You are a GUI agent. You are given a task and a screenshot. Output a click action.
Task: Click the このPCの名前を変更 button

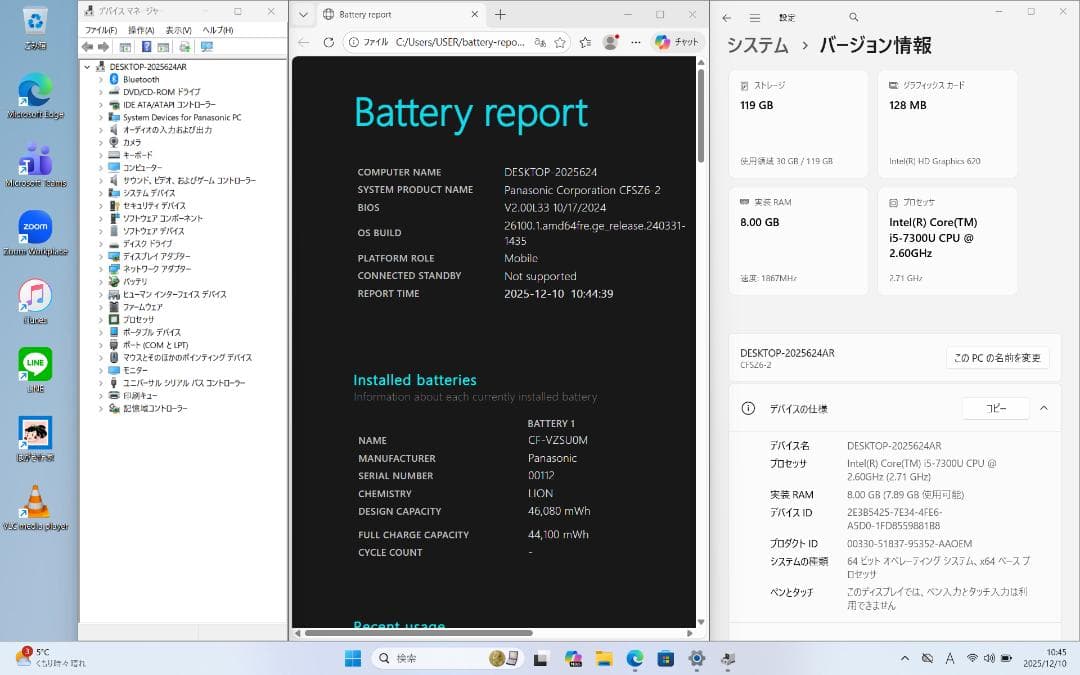997,357
